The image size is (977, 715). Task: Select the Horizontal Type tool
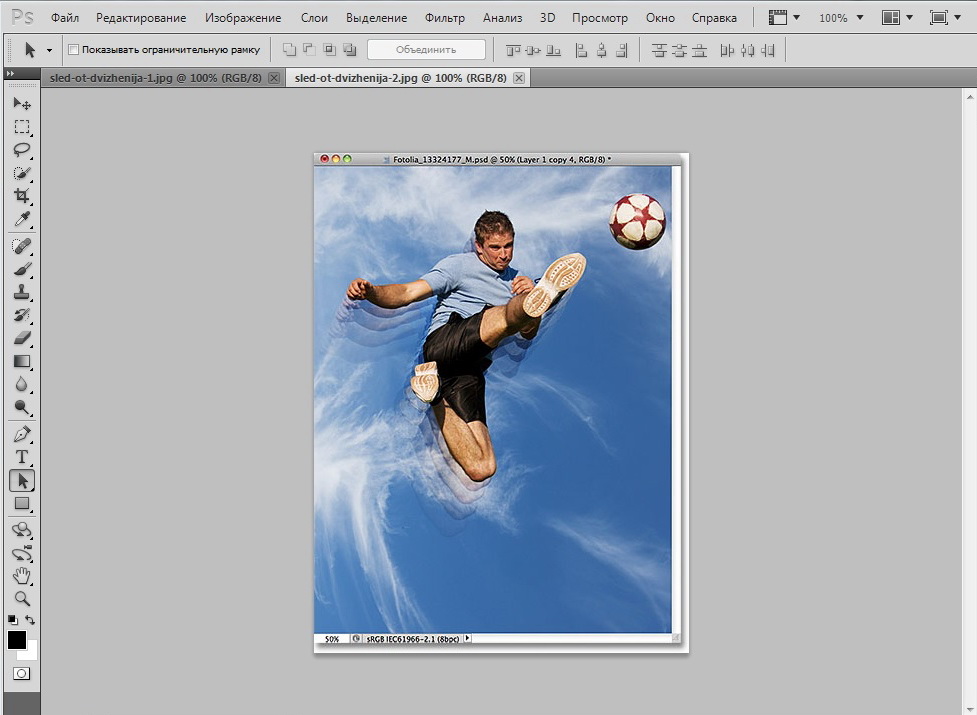pos(22,457)
